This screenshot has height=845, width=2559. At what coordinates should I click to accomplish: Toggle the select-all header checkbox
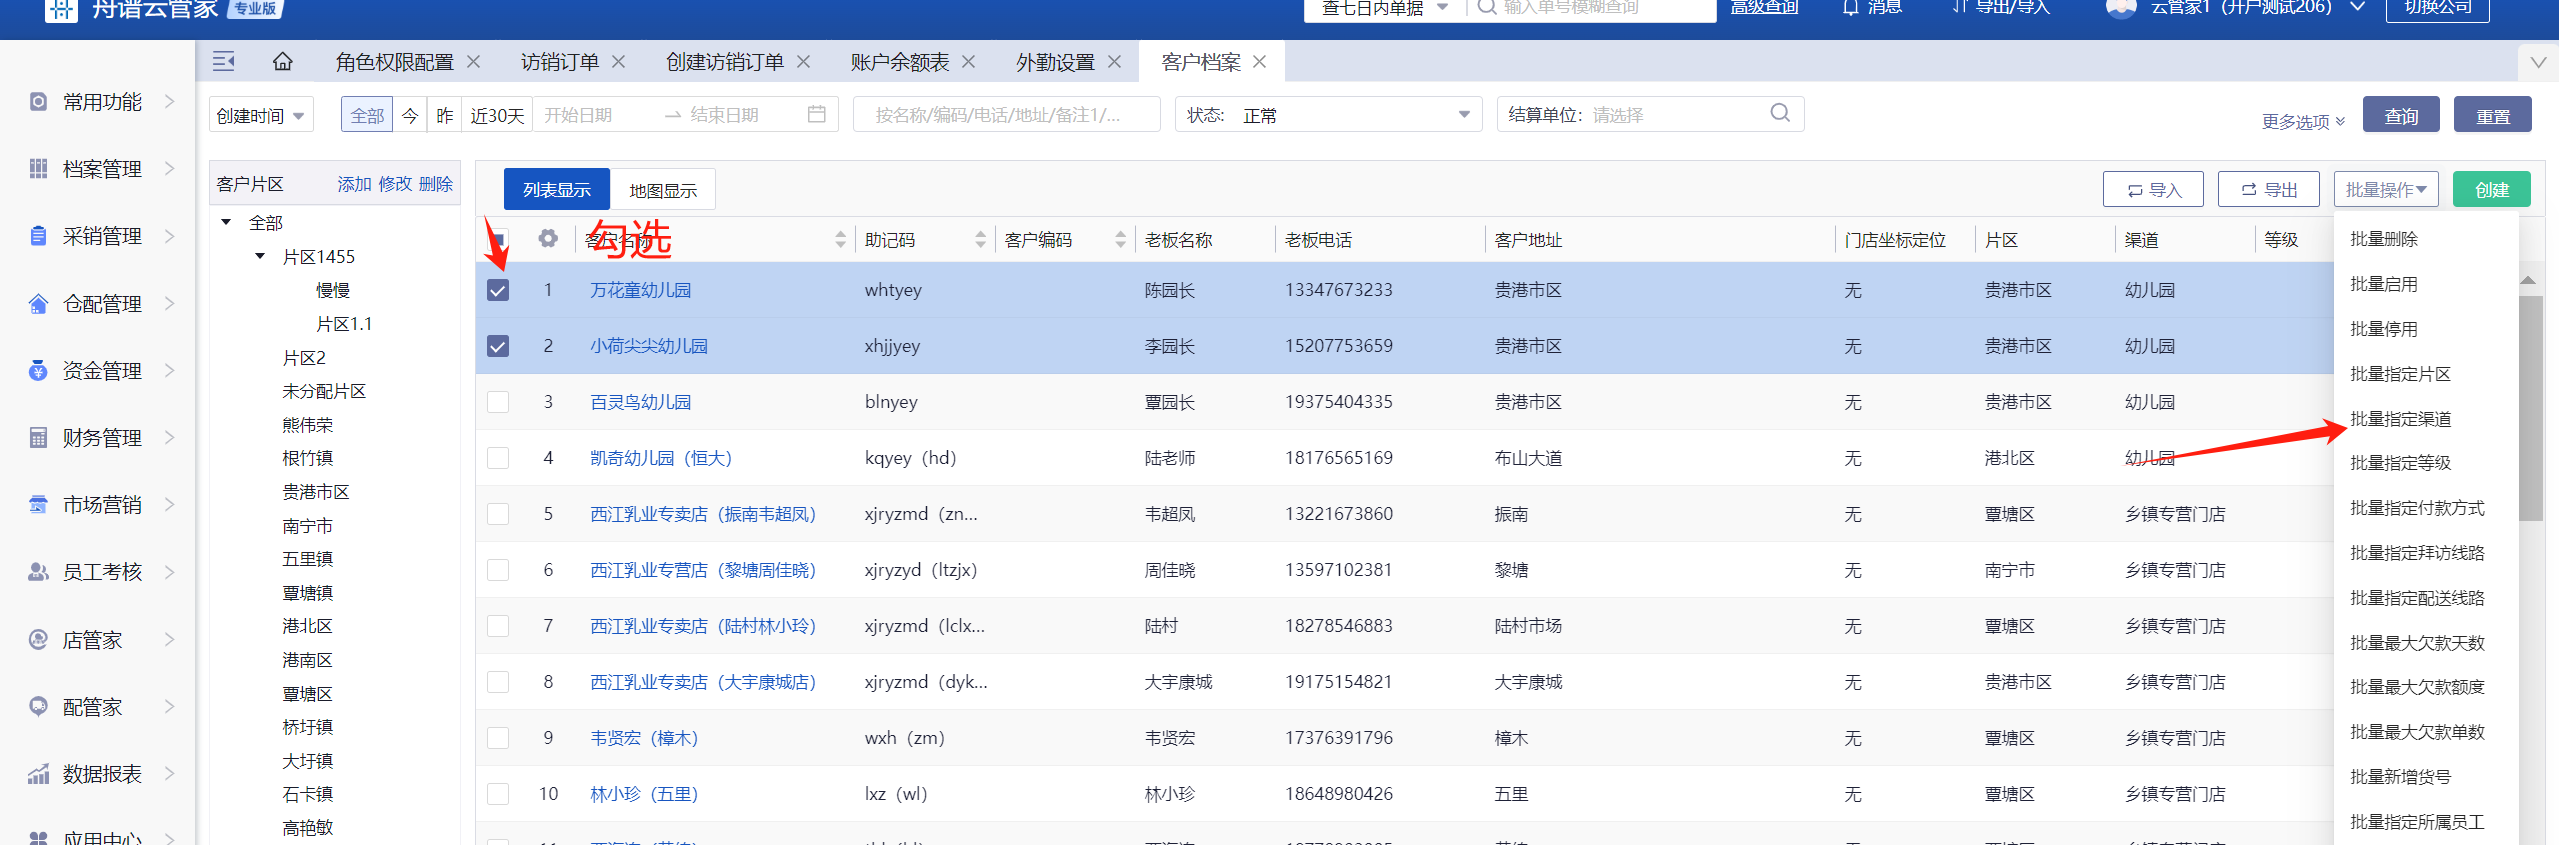click(x=498, y=240)
